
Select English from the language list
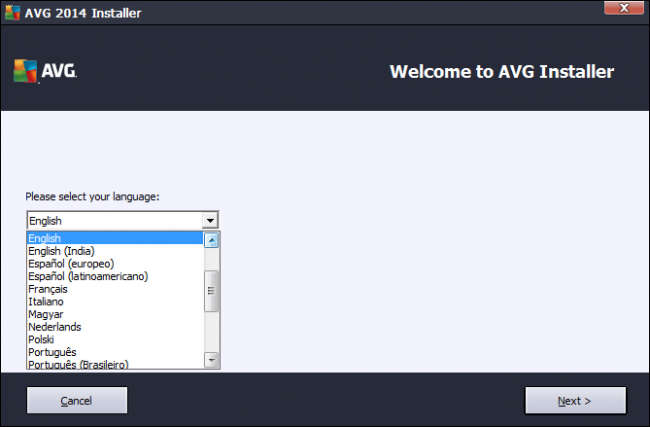click(x=115, y=238)
